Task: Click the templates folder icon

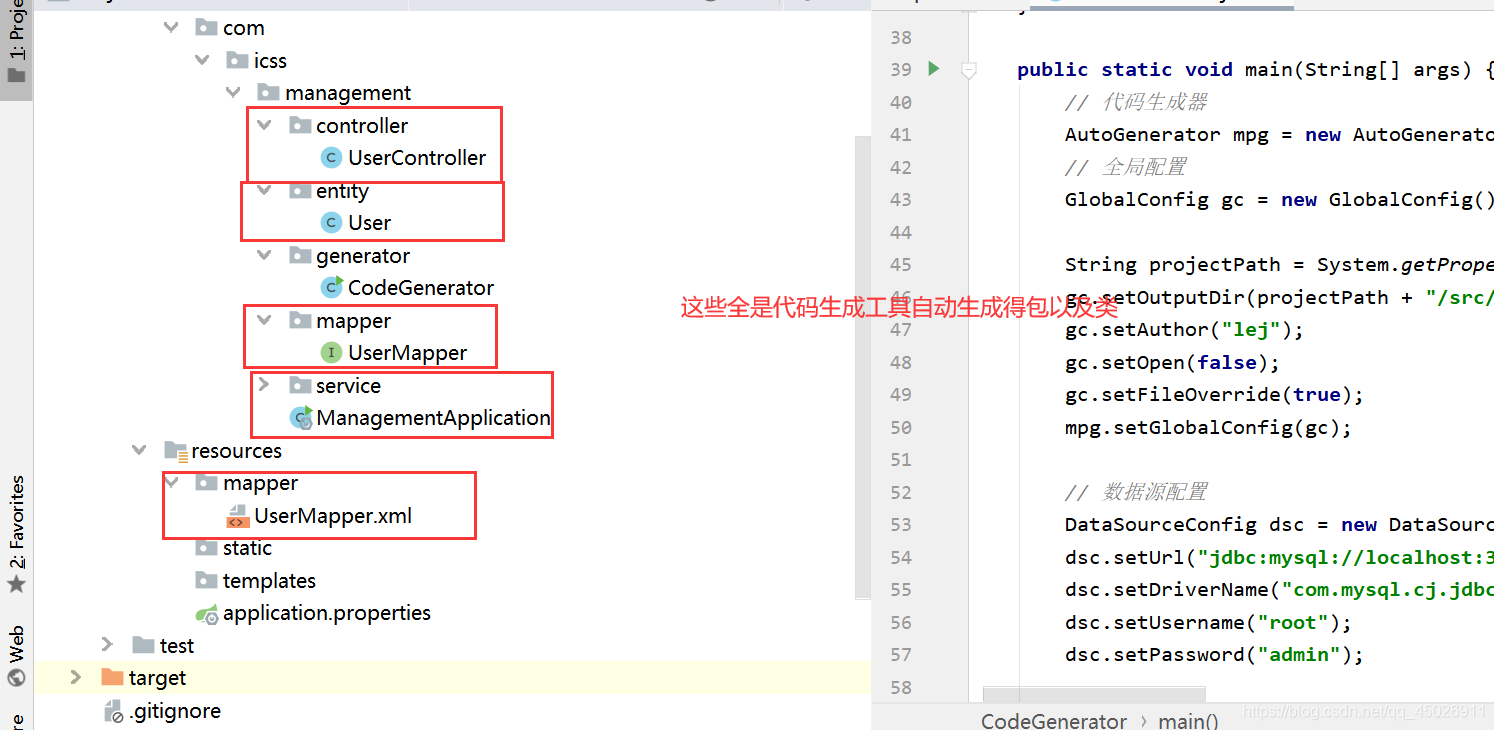Action: 206,580
